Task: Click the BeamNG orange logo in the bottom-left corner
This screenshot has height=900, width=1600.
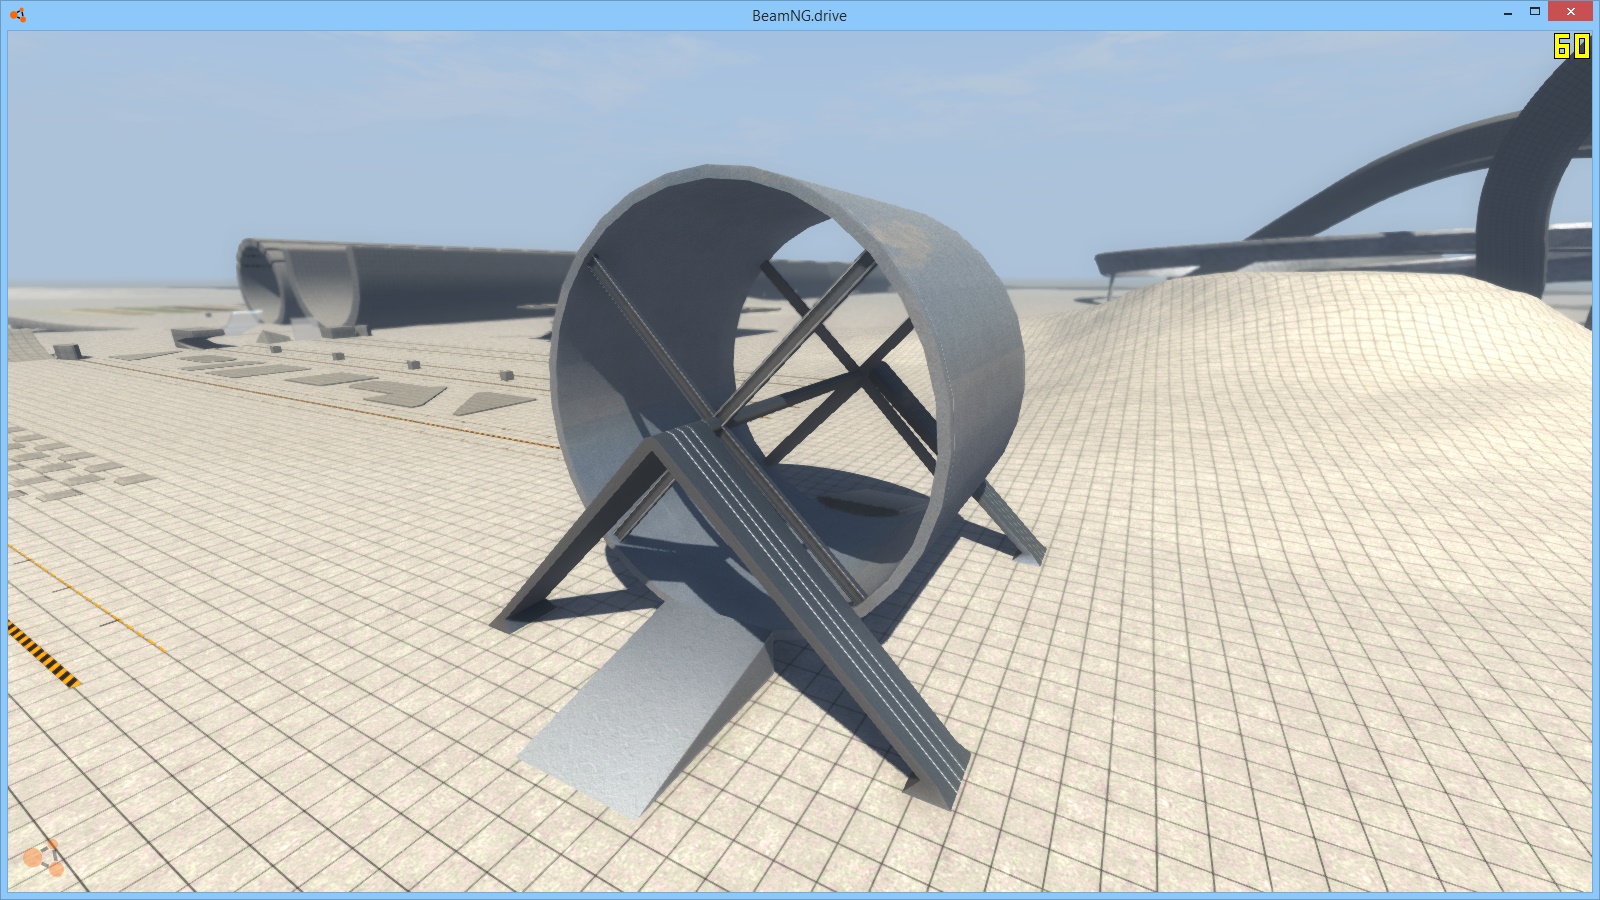Action: [x=44, y=858]
